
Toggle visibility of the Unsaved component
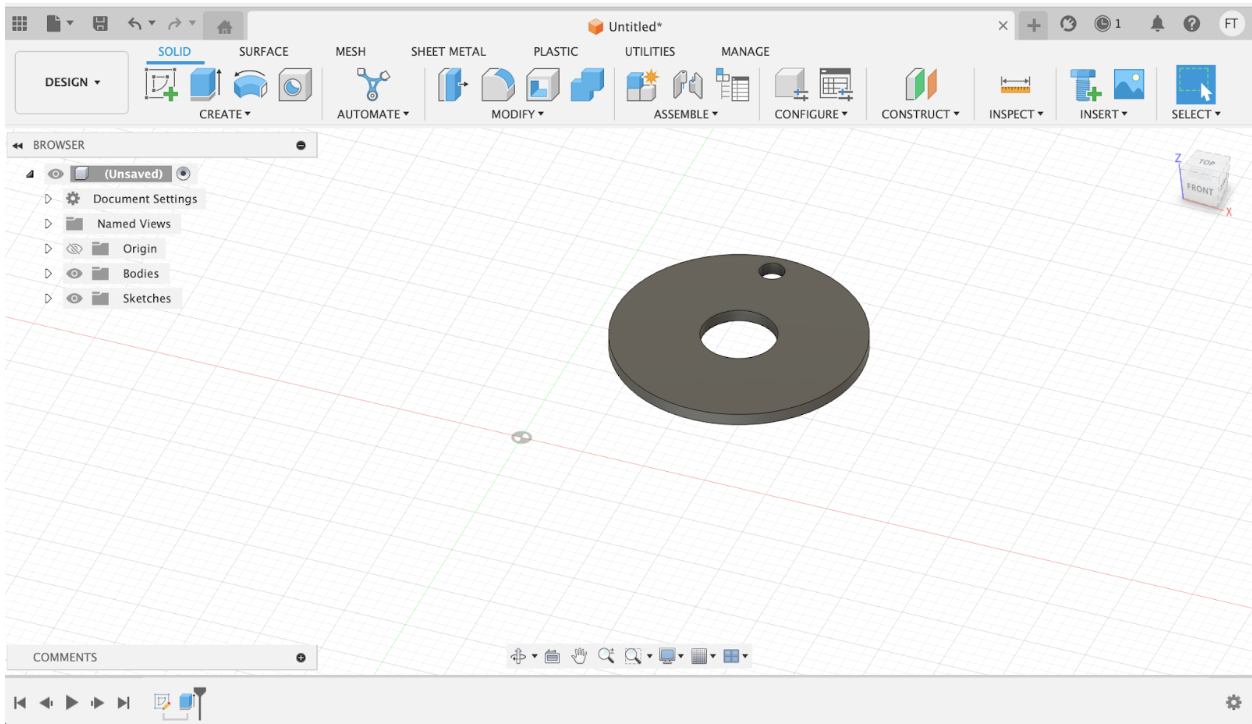coord(56,174)
